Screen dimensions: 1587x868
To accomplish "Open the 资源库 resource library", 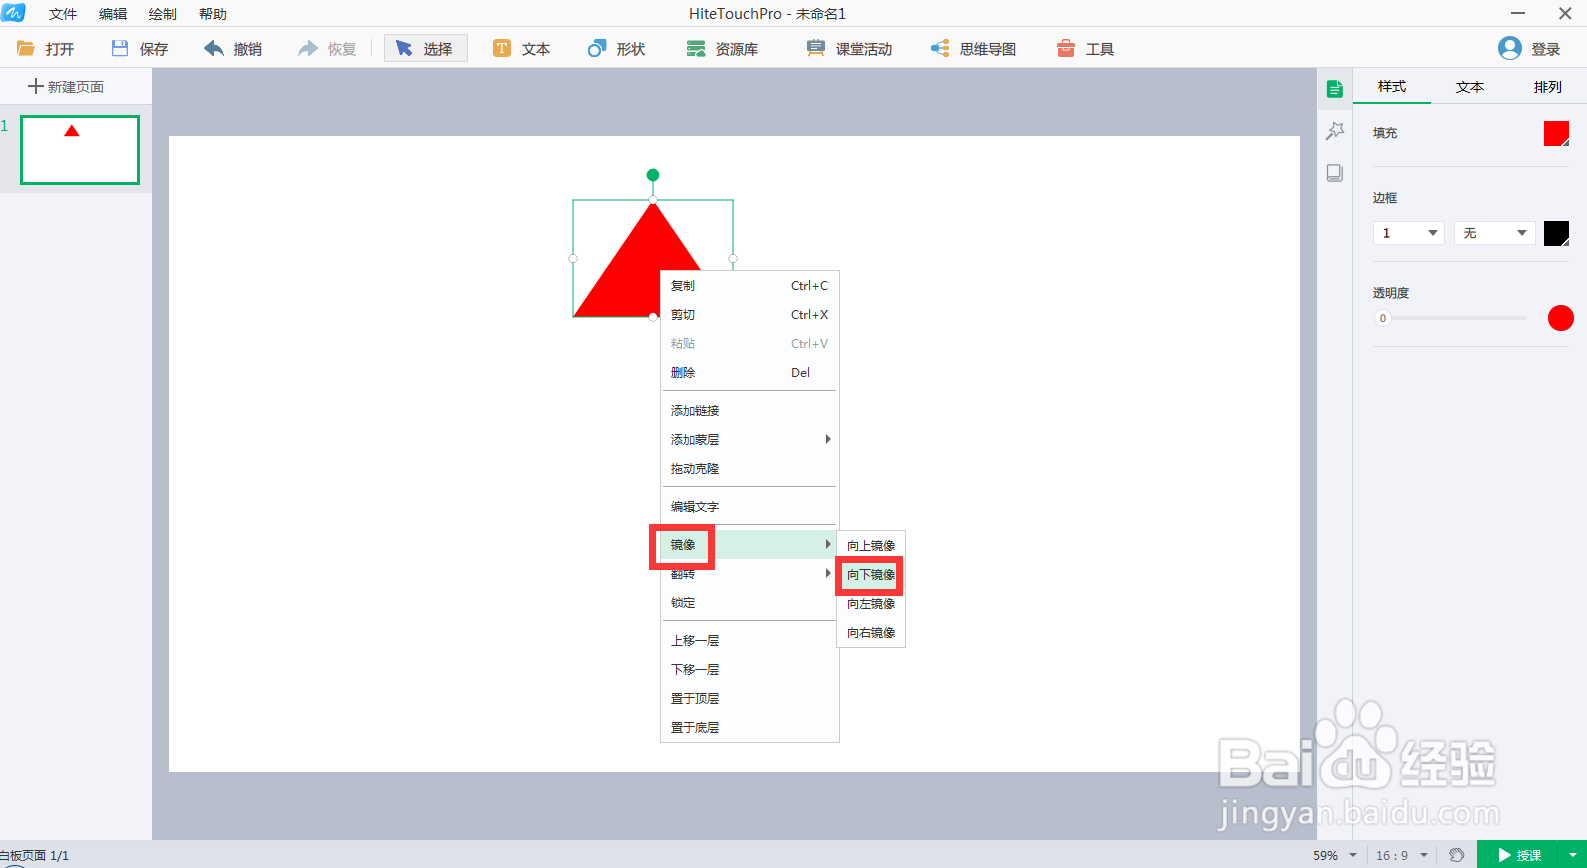I will [722, 49].
